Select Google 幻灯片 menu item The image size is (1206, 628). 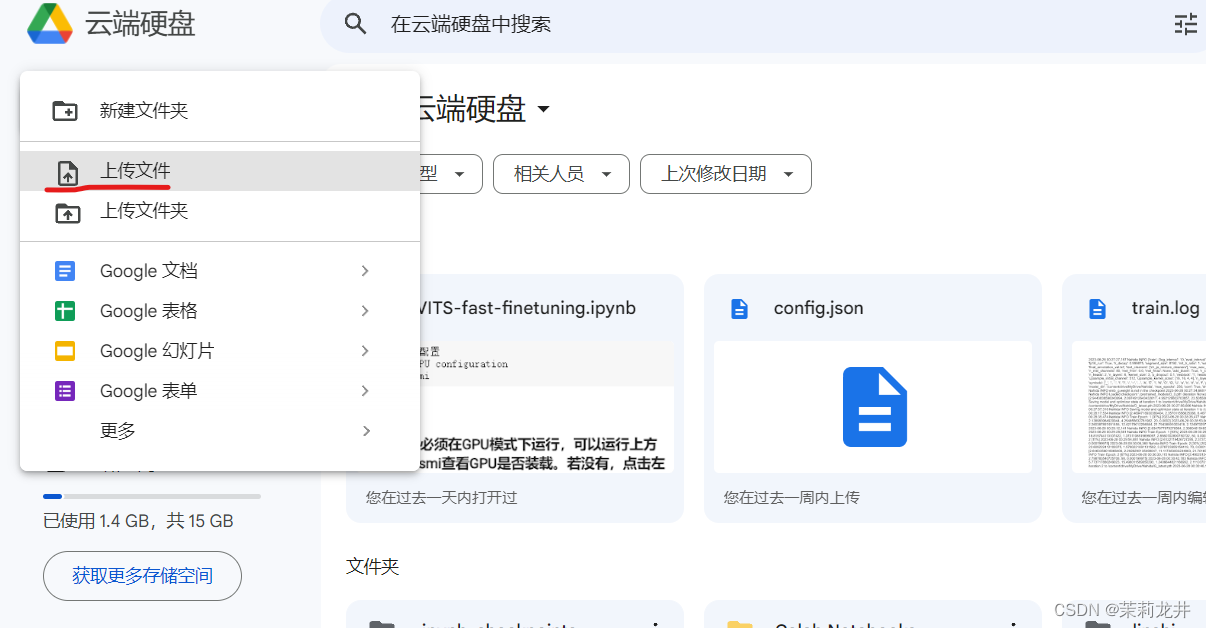tap(220, 351)
